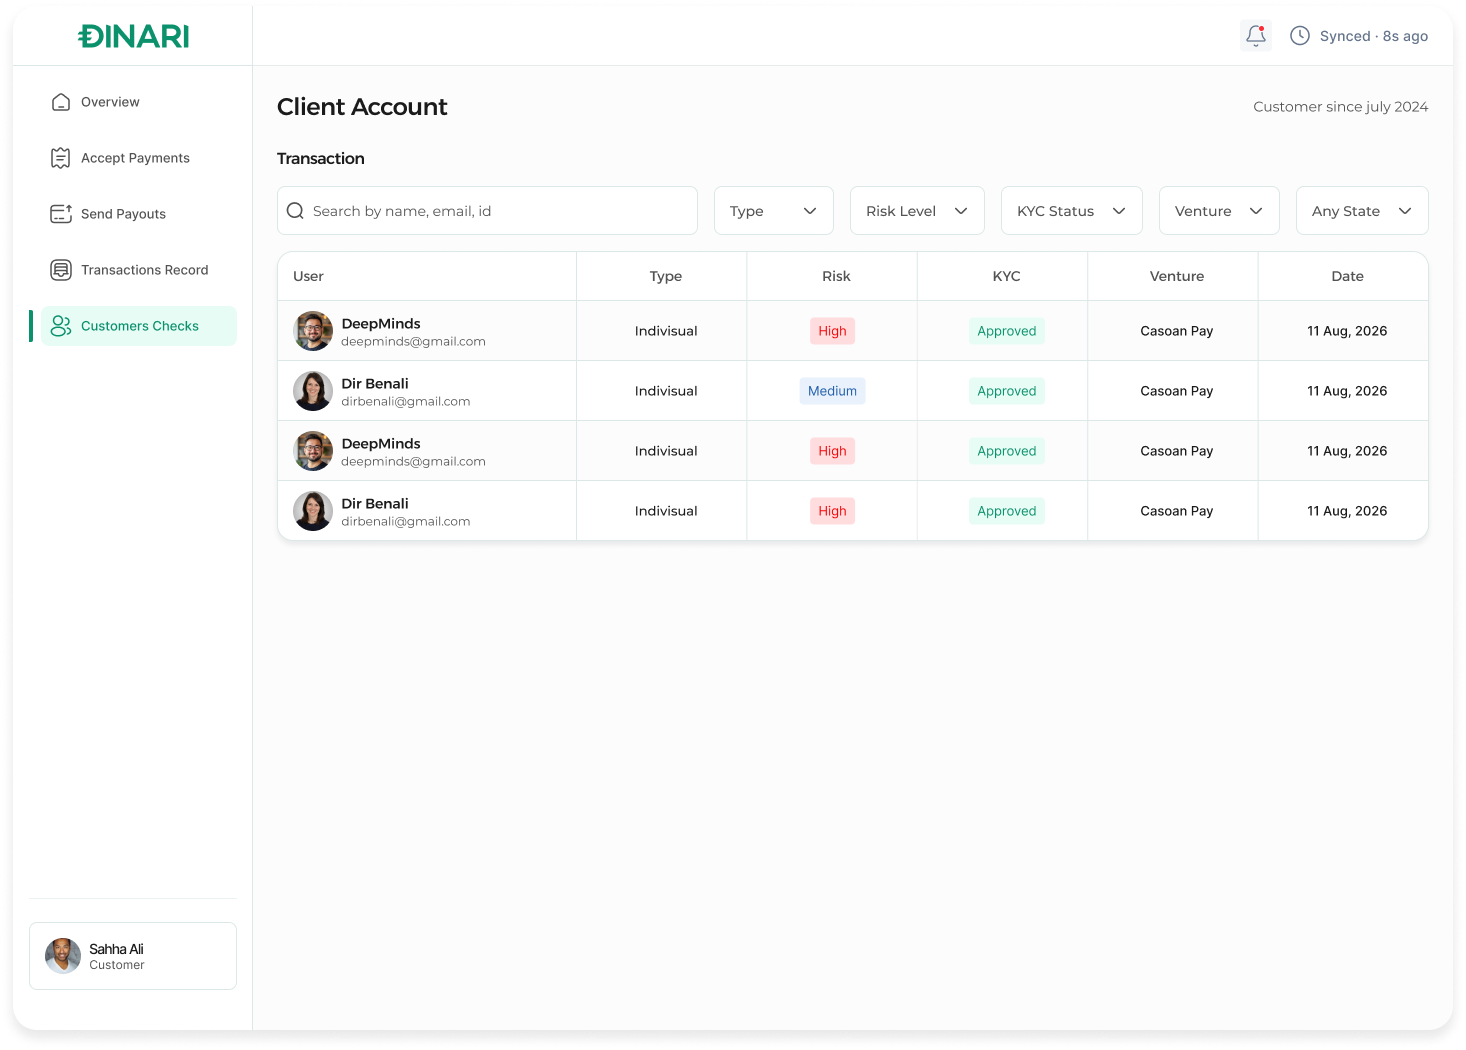Click Dir Benali's avatar in the Medium risk row

point(313,391)
